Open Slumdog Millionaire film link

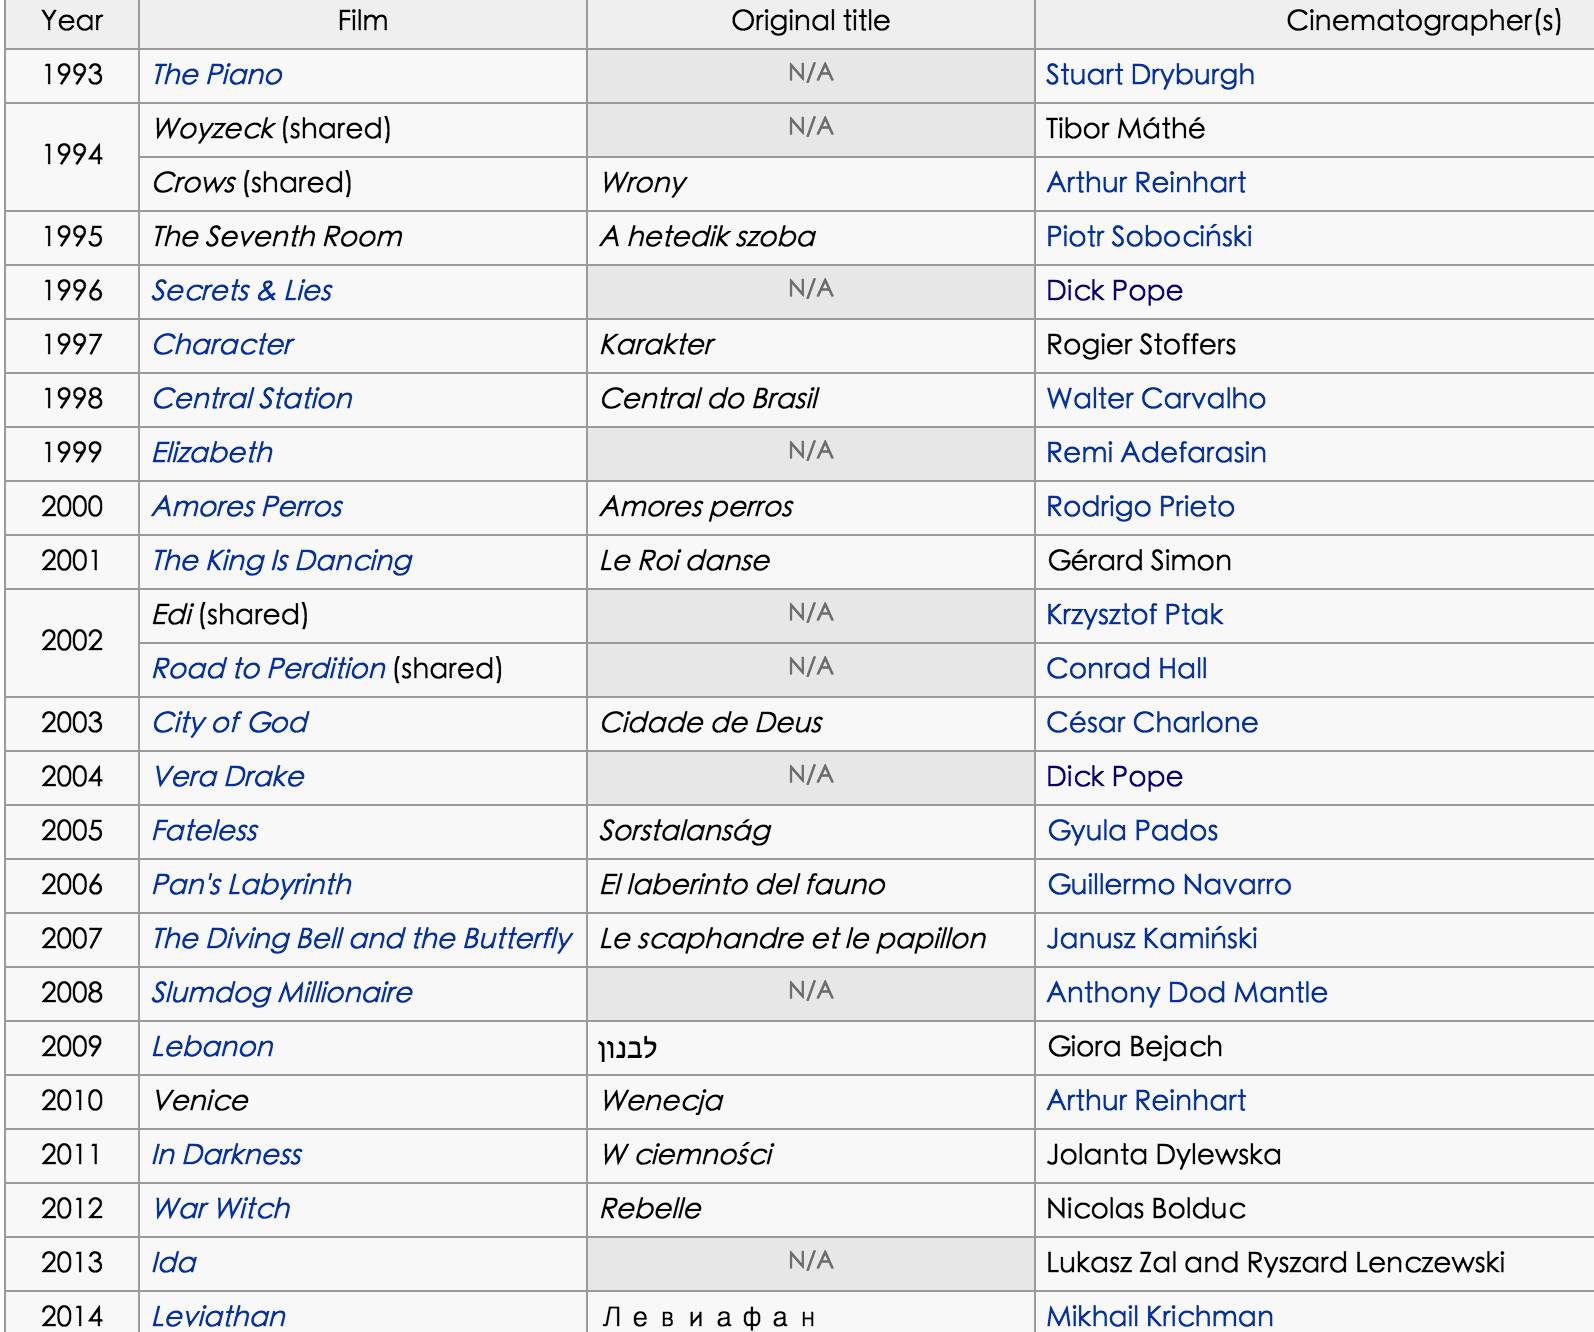[x=282, y=993]
